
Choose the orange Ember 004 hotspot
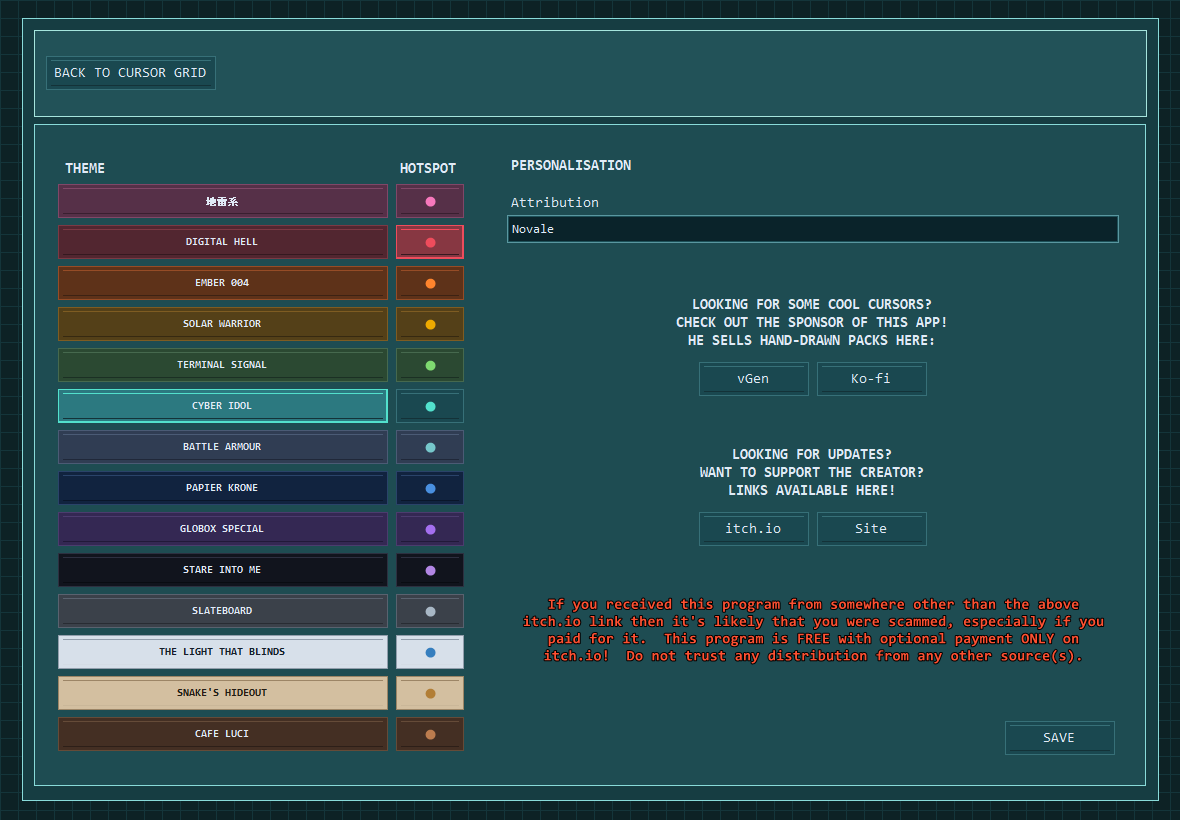tap(430, 283)
